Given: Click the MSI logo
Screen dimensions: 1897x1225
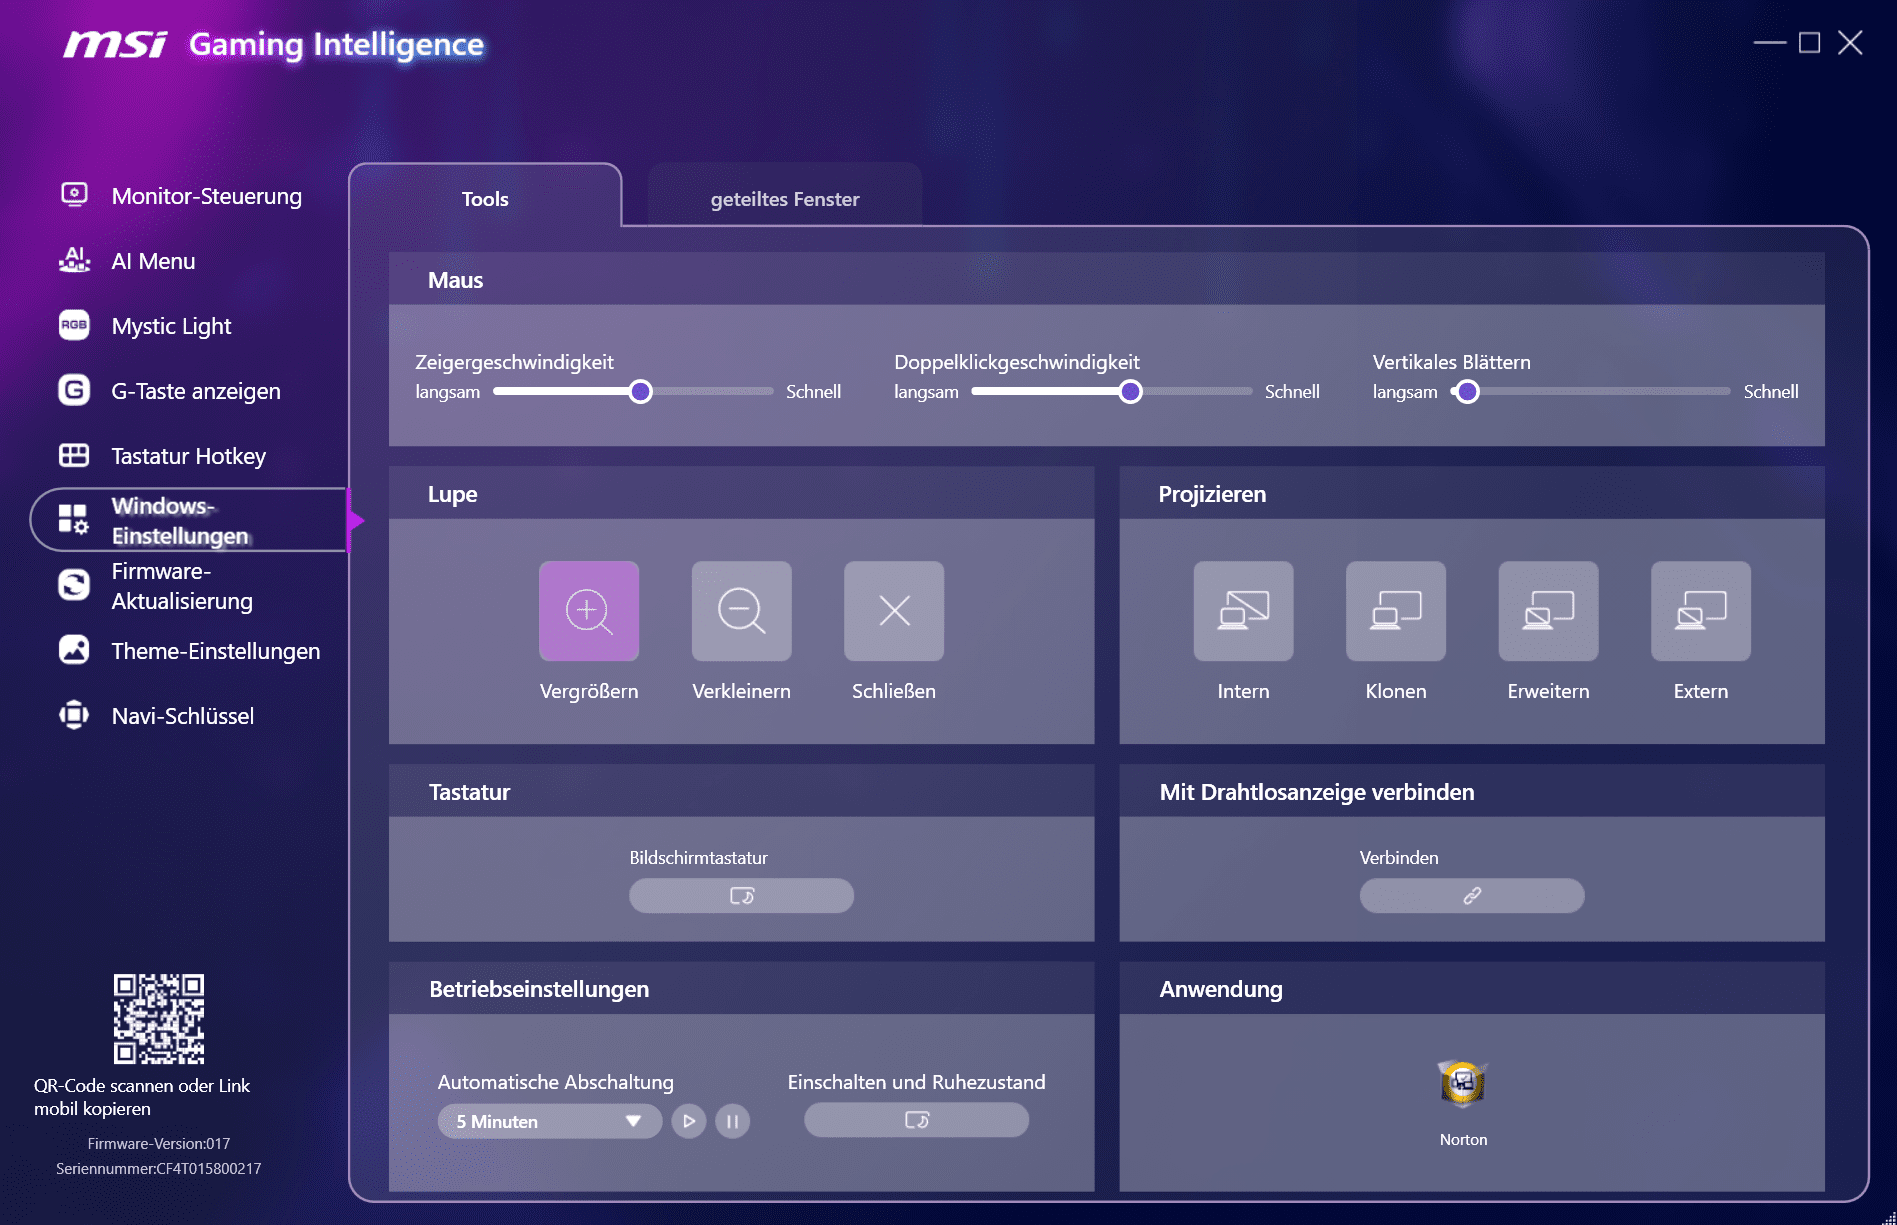Looking at the screenshot, I should 115,44.
